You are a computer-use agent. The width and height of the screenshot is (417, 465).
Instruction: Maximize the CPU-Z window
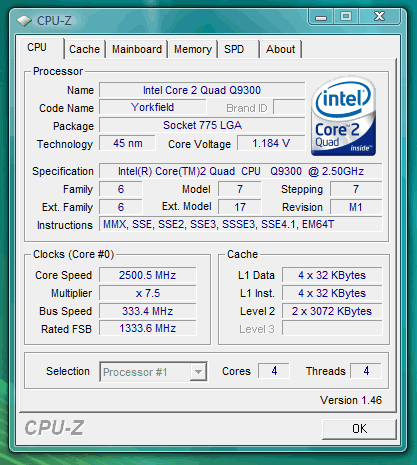pyautogui.click(x=346, y=16)
